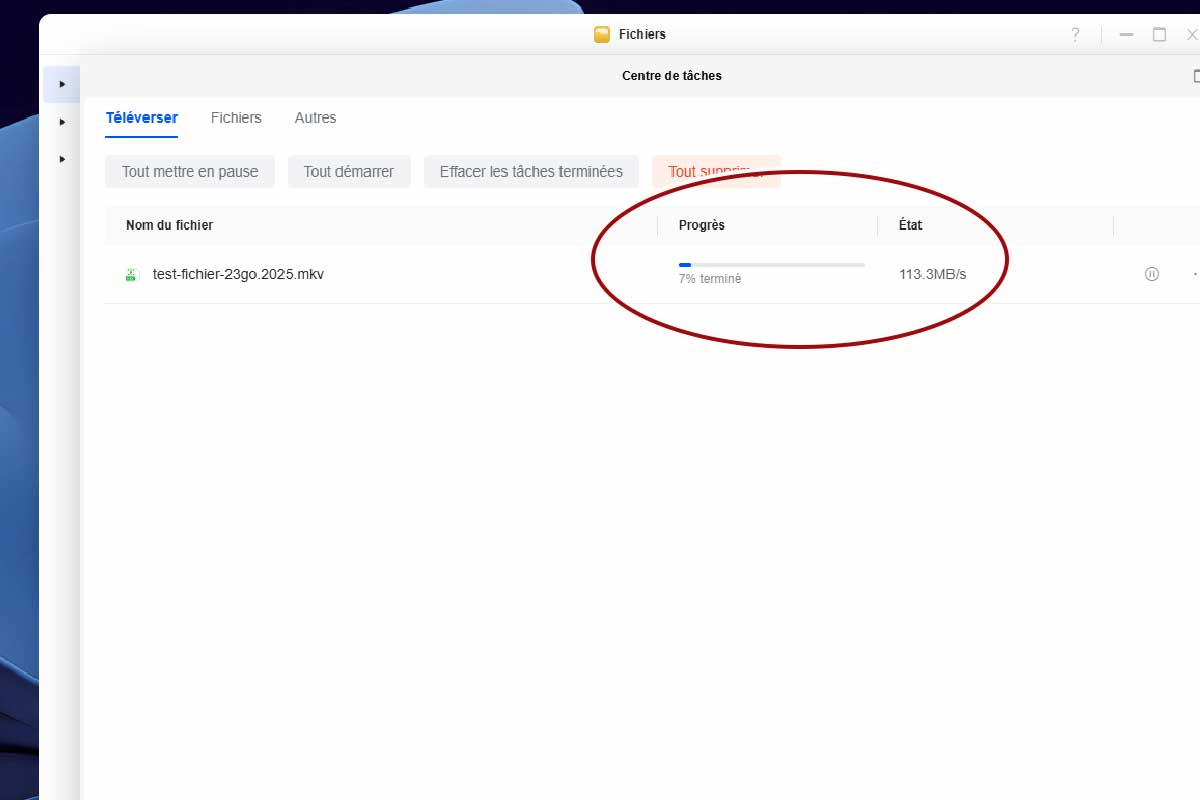The height and width of the screenshot is (800, 1200).
Task: Switch to the Téléverser tab
Action: 142,118
